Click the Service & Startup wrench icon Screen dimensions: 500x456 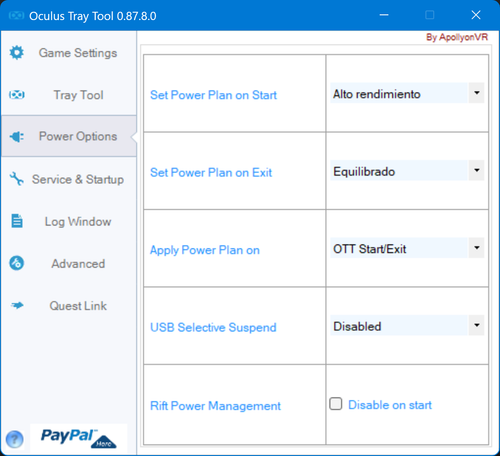tap(17, 179)
